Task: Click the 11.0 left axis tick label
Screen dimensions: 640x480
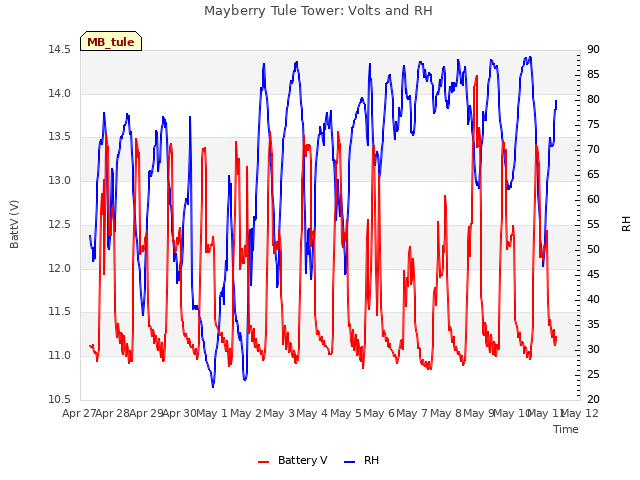Action: point(60,356)
